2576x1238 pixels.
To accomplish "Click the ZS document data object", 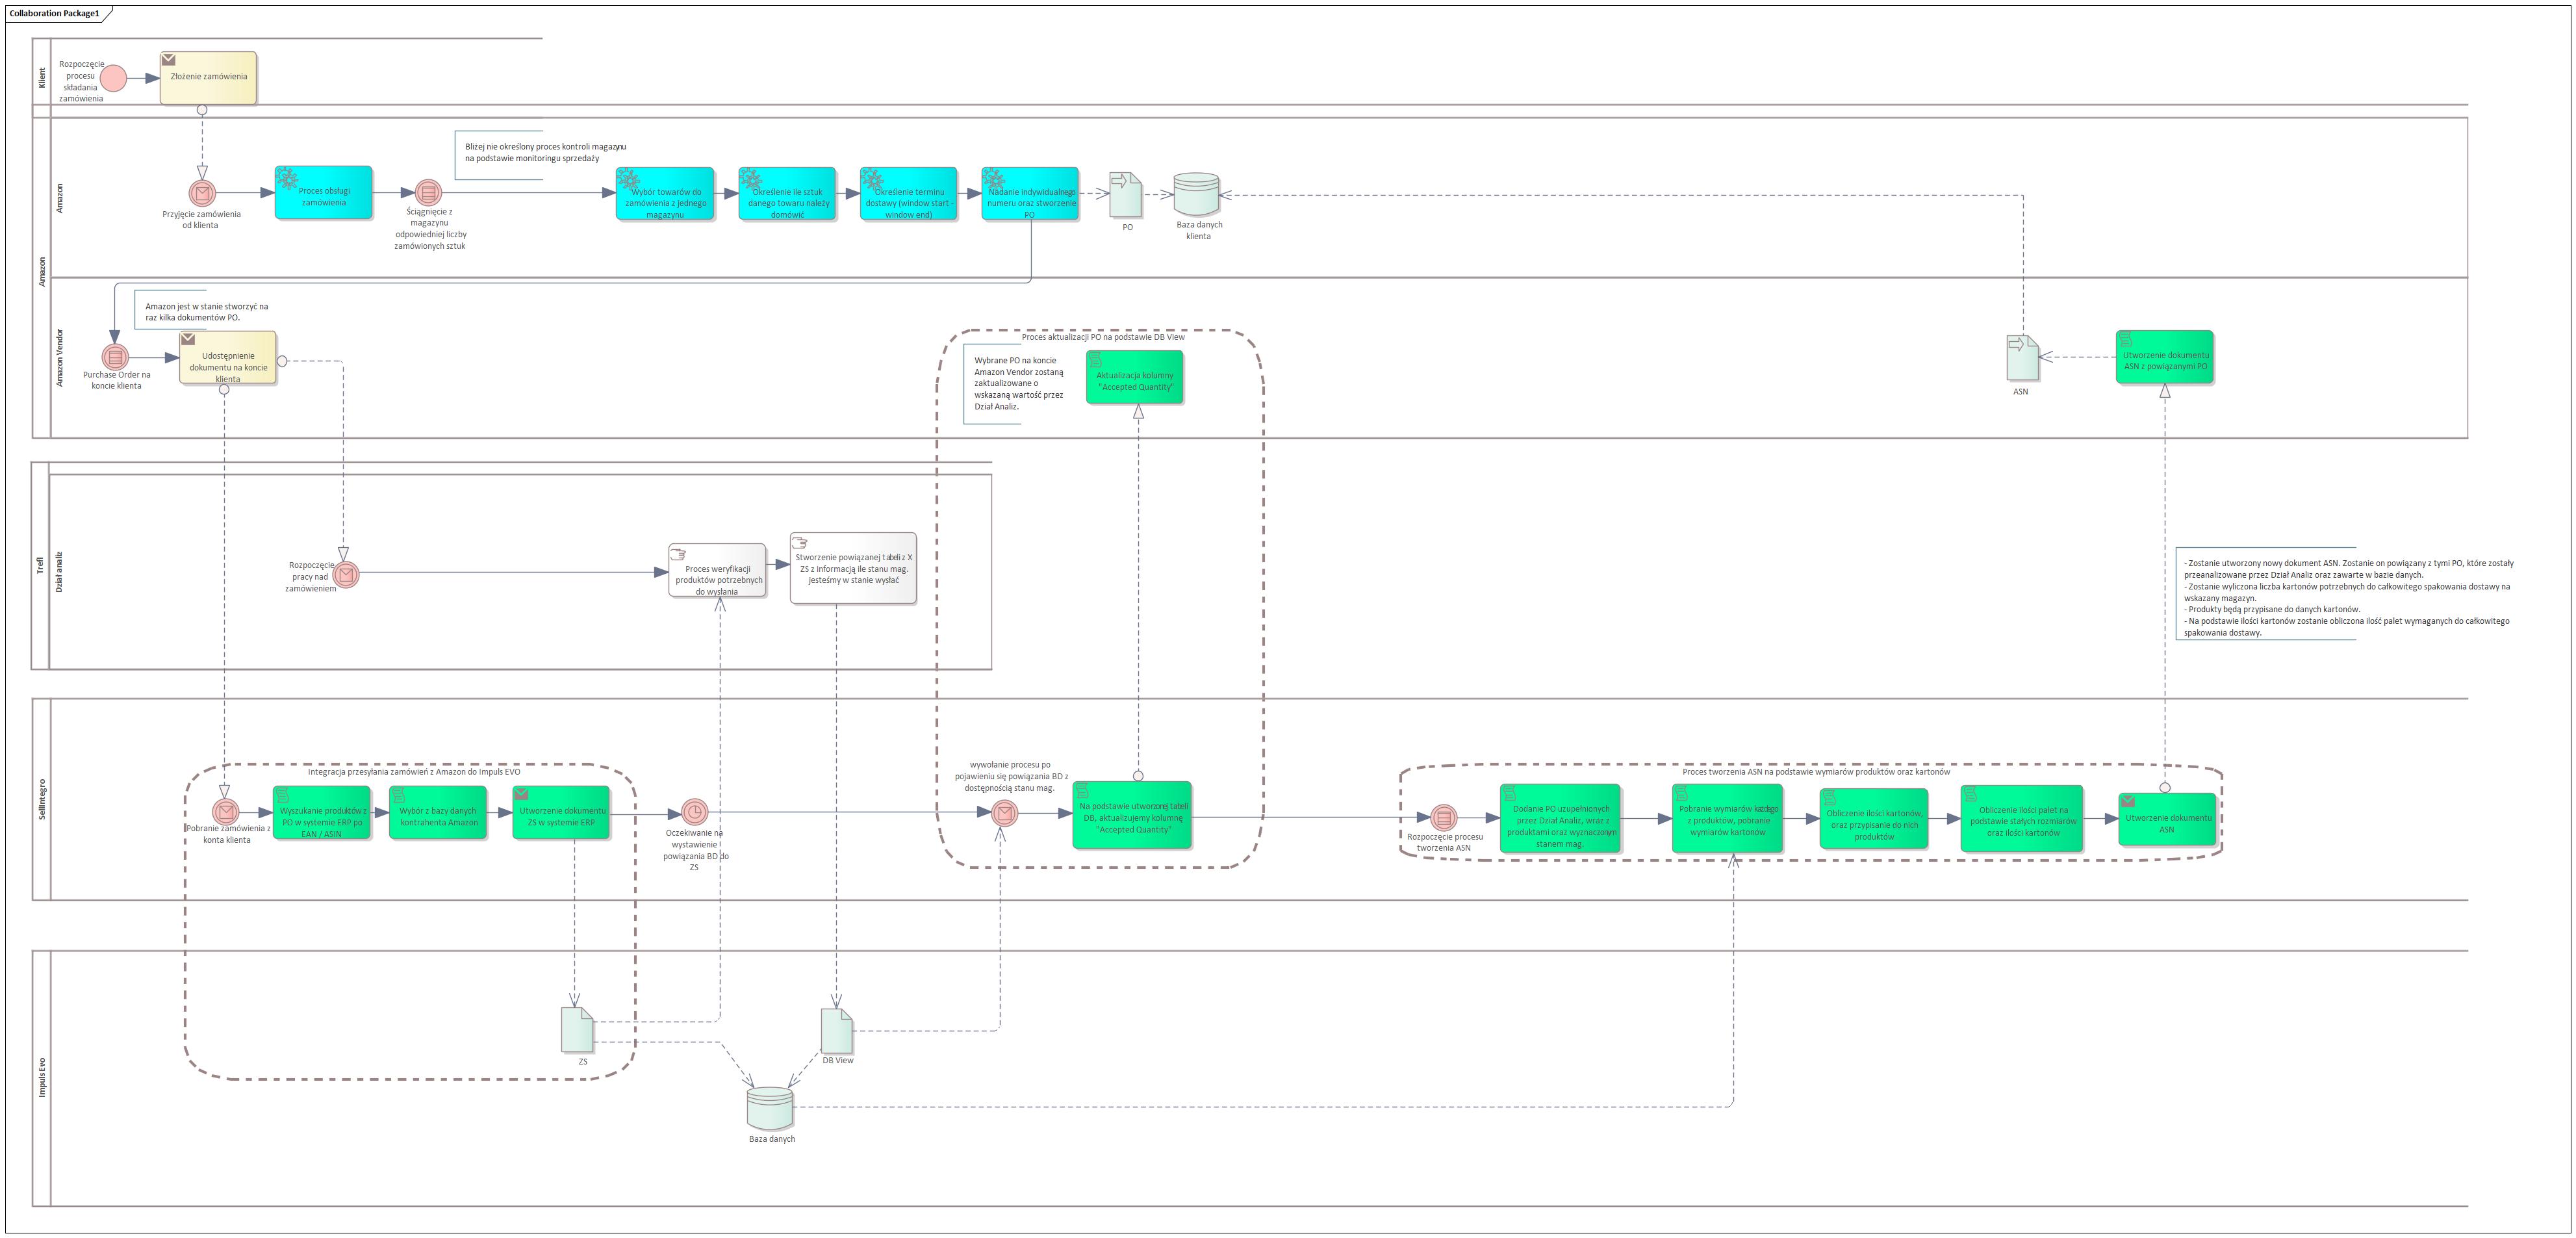I will (x=578, y=1030).
